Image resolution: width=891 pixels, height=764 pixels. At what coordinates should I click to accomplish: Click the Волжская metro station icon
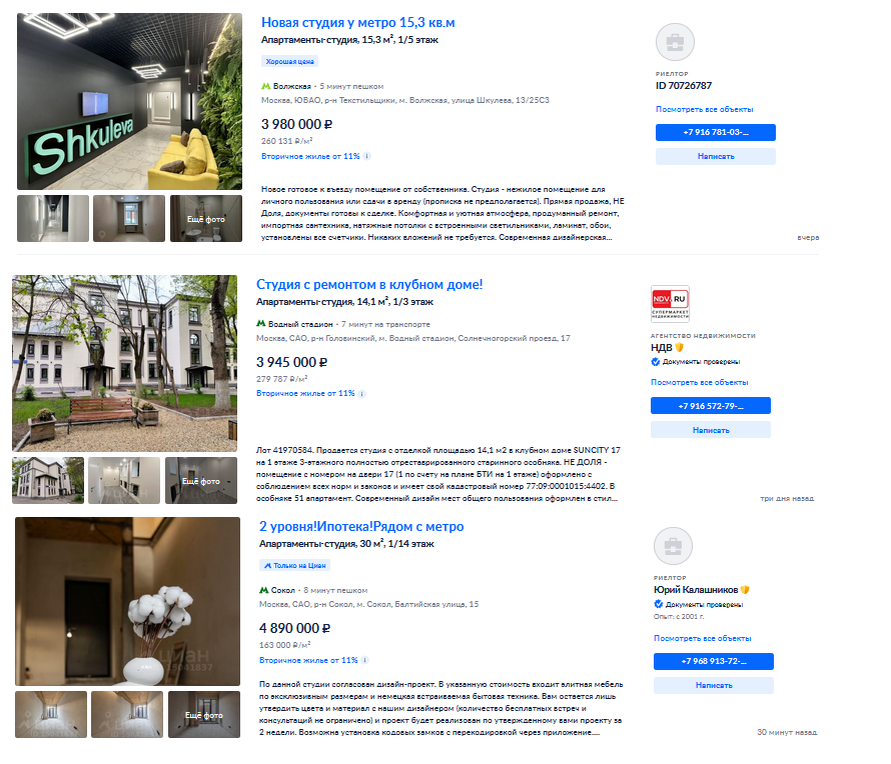(x=265, y=86)
